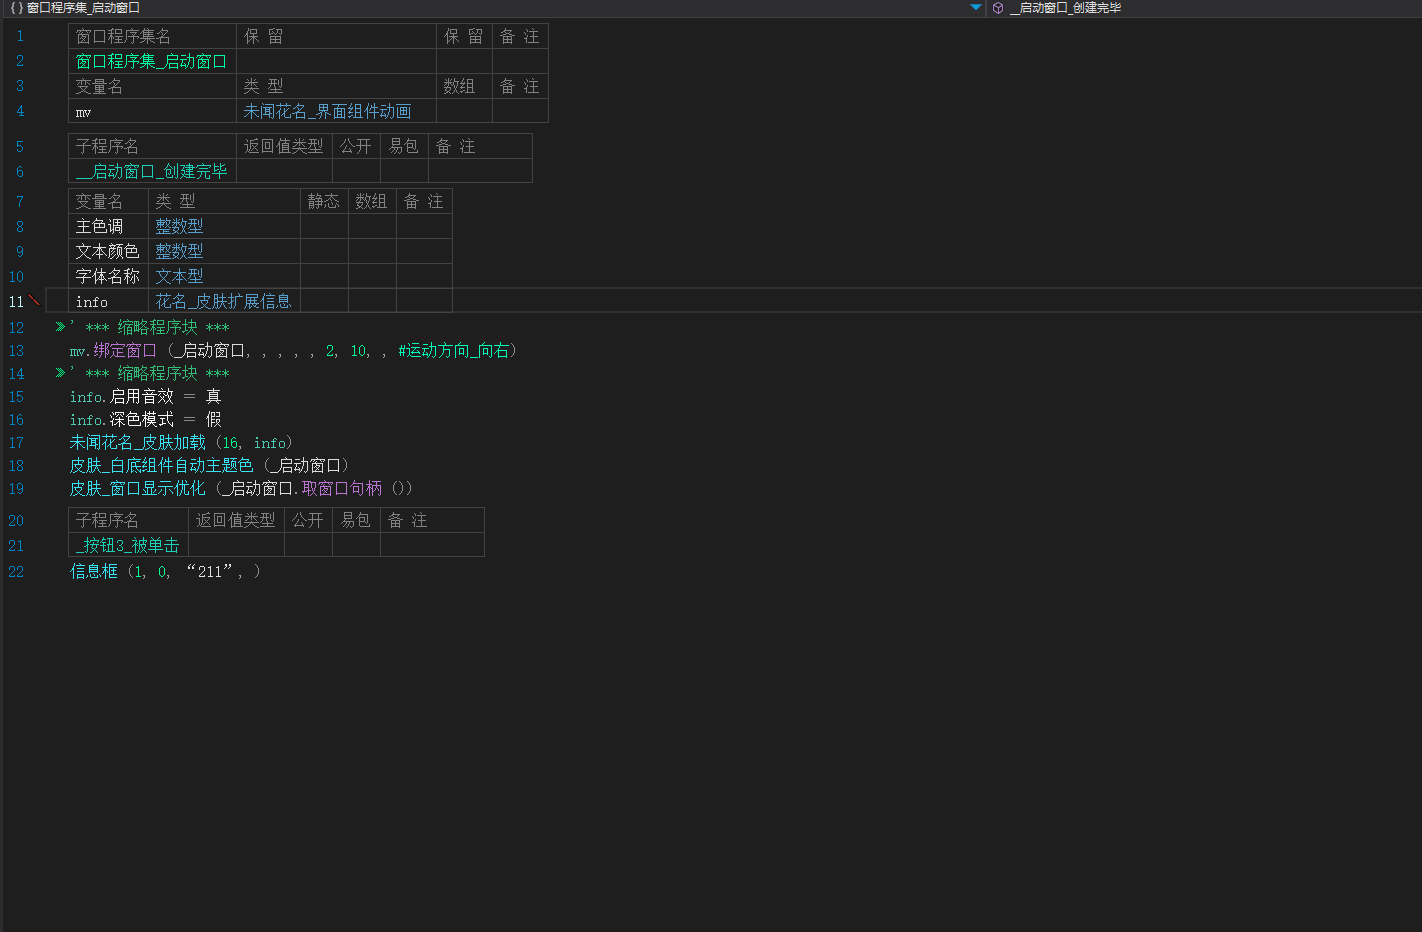
Task: Click the info variable name cell
Action: pyautogui.click(x=108, y=301)
